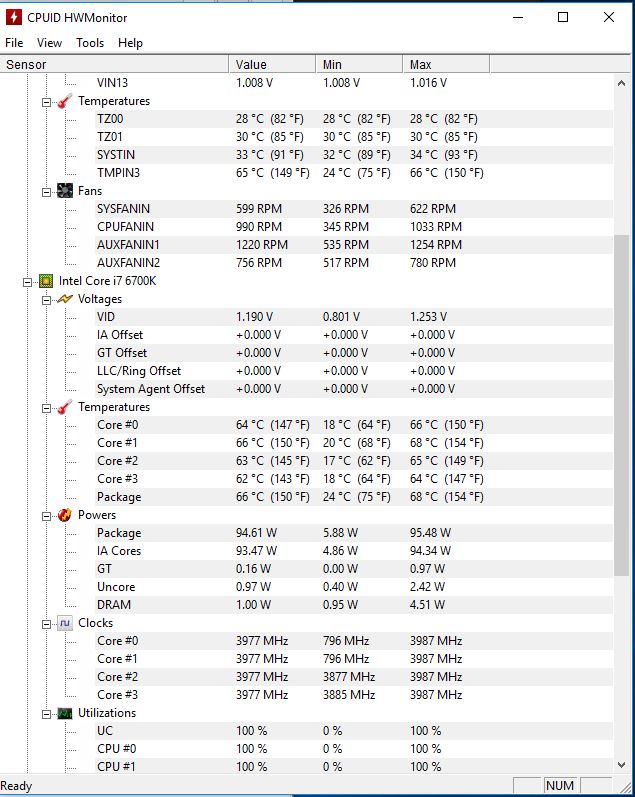Select the CPU #0 utilization row

[354, 749]
